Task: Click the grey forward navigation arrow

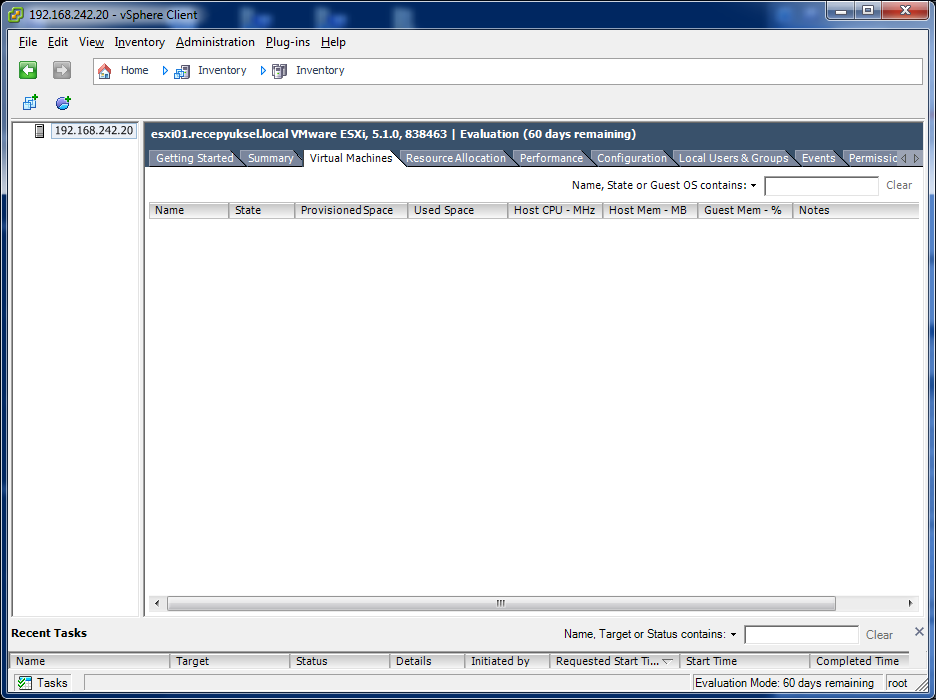Action: coord(61,70)
